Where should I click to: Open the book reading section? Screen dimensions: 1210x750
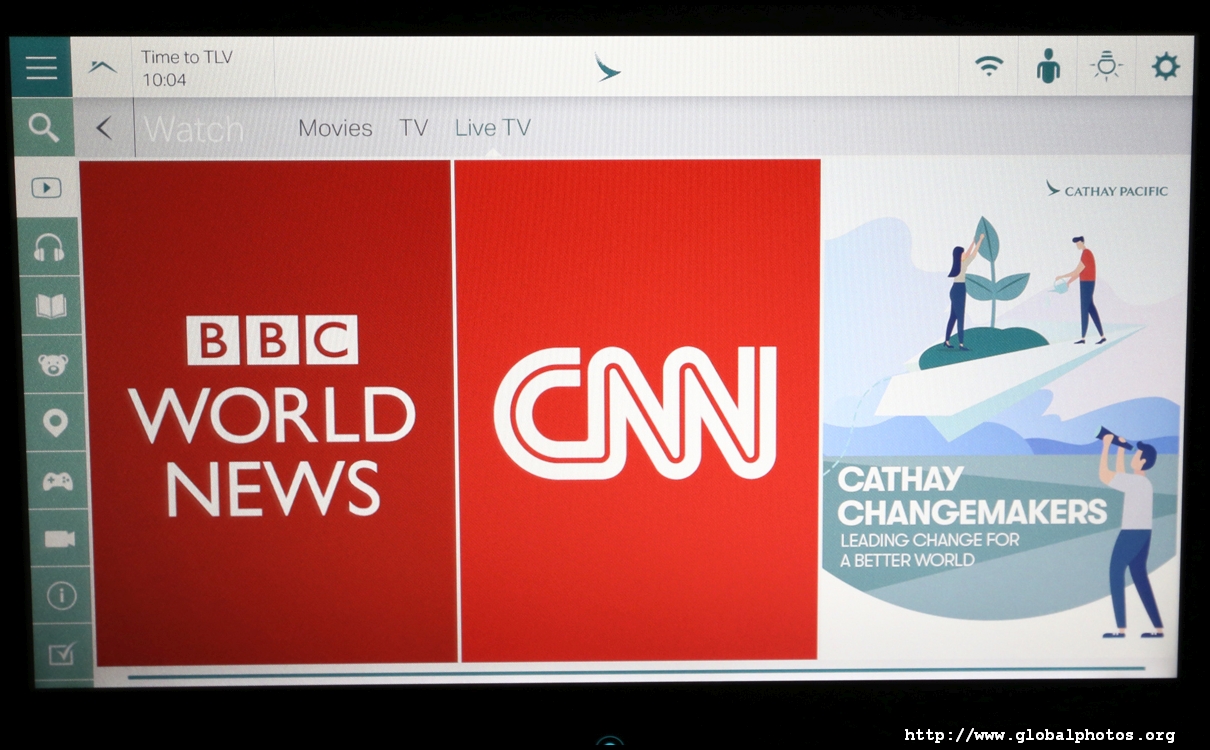pyautogui.click(x=50, y=306)
